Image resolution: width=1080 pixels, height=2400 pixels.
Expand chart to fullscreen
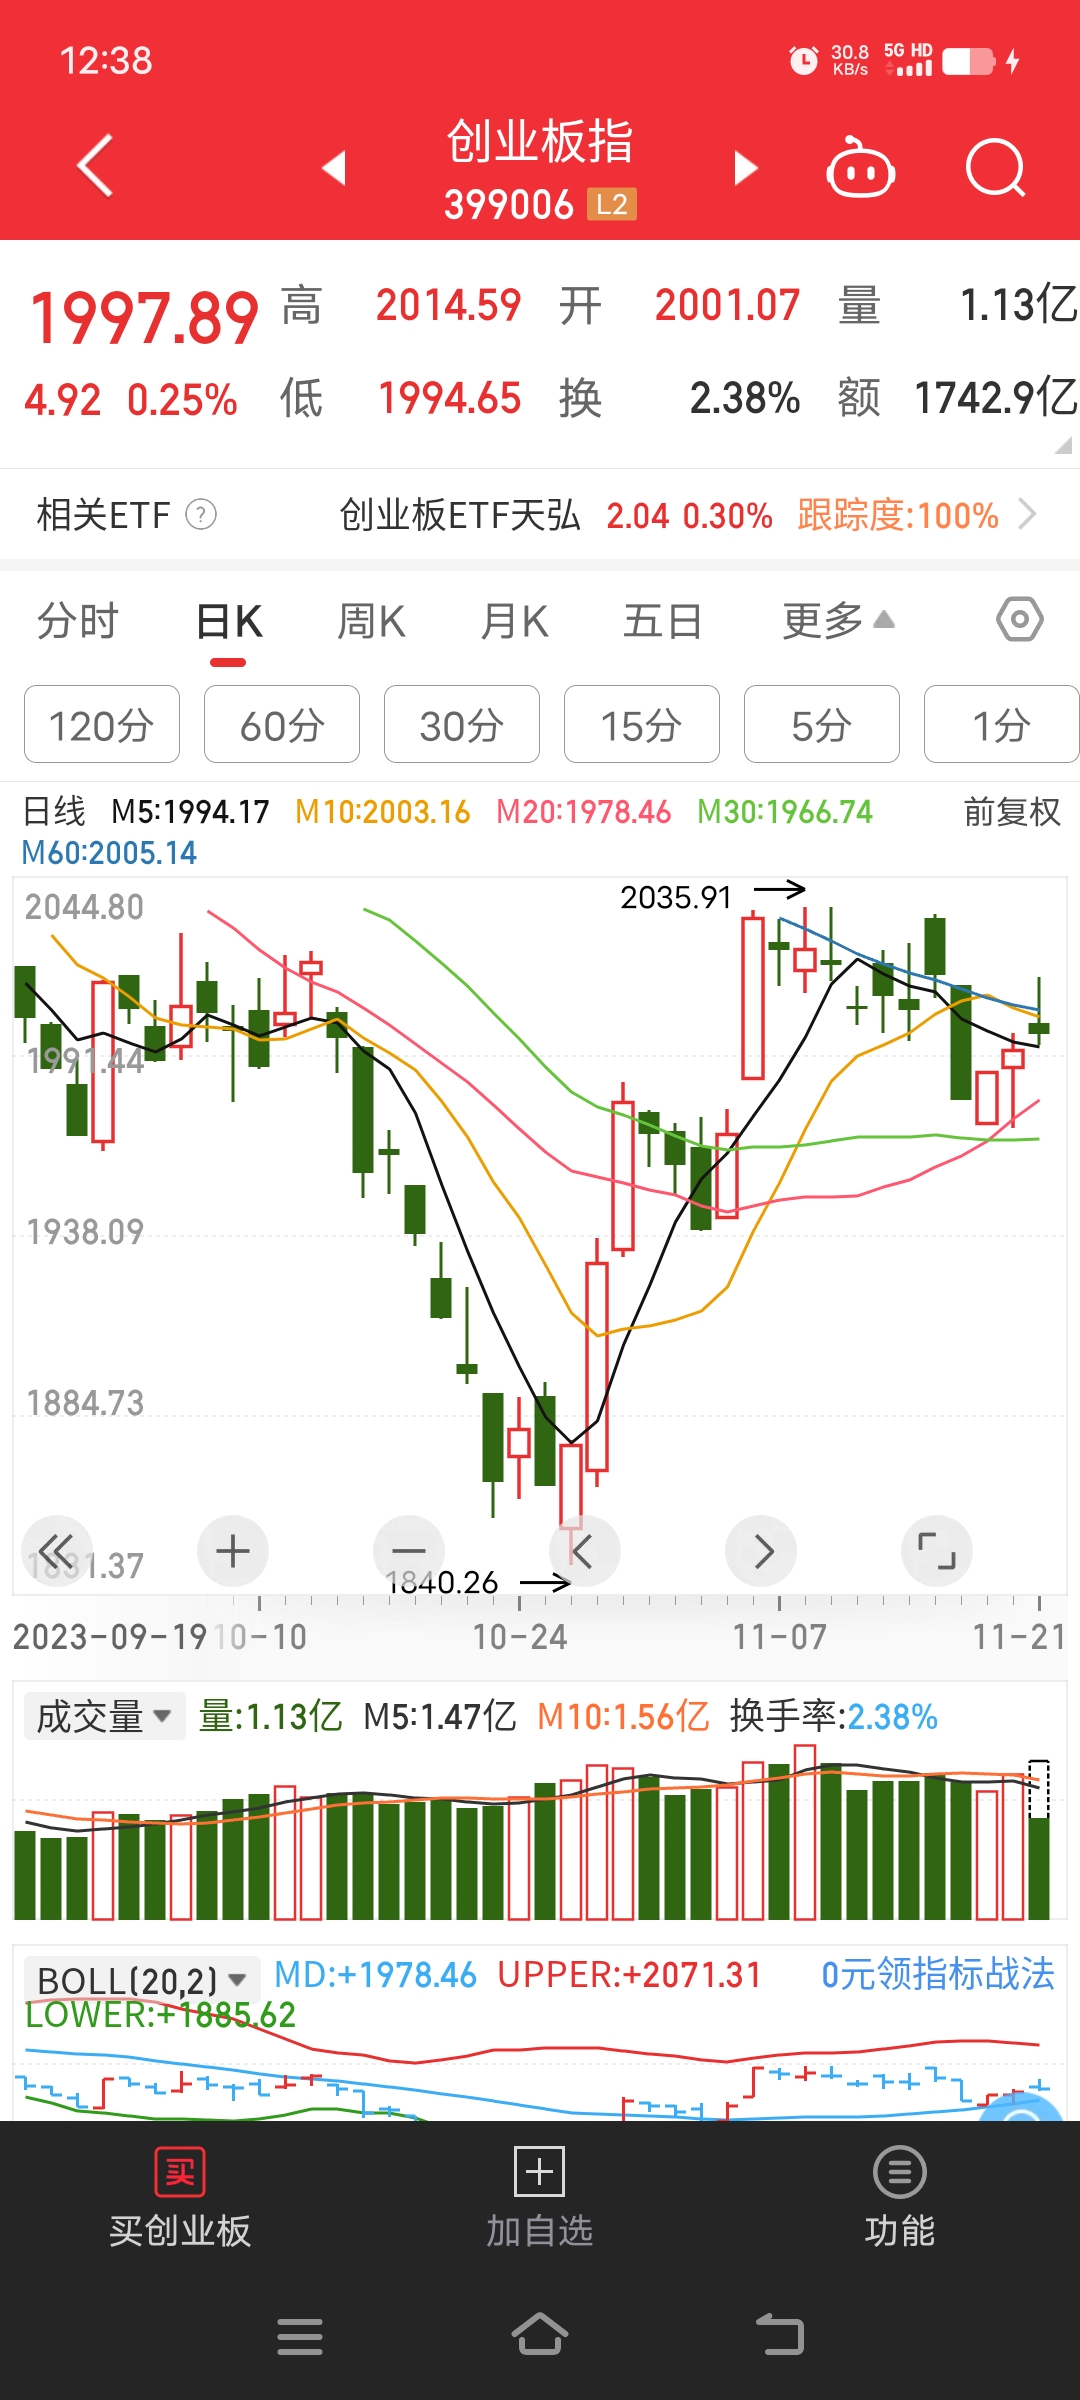coord(937,1551)
